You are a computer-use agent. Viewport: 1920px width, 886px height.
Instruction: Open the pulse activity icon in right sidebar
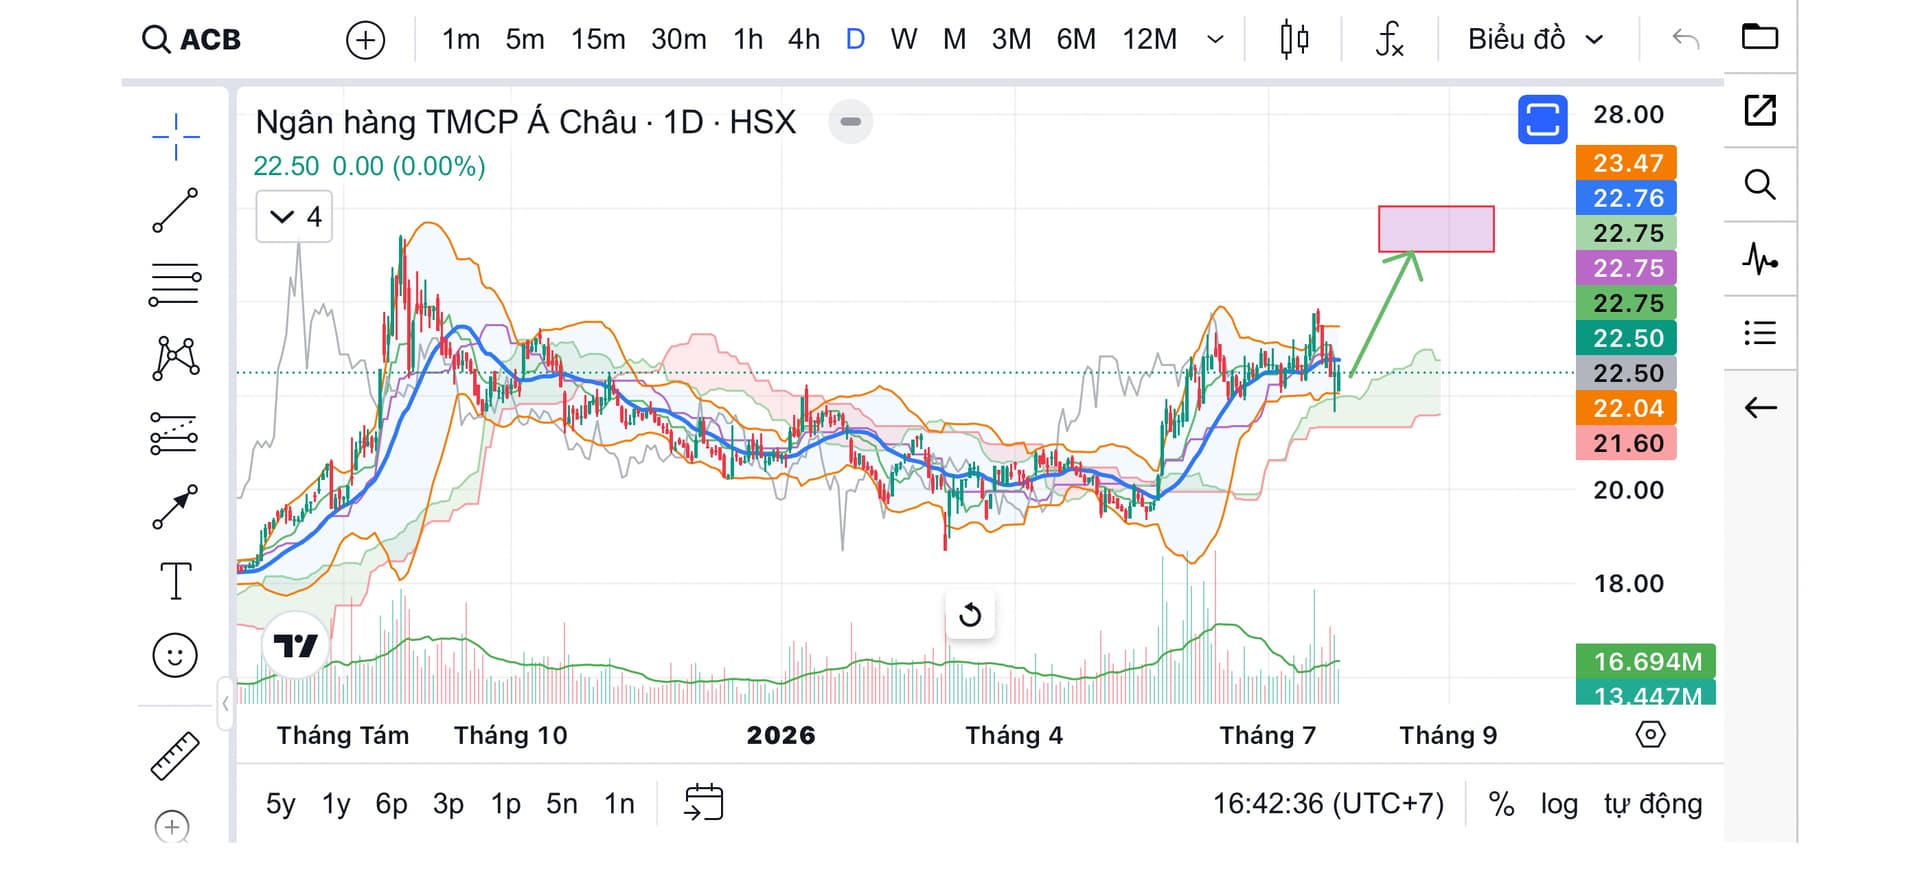(1760, 259)
